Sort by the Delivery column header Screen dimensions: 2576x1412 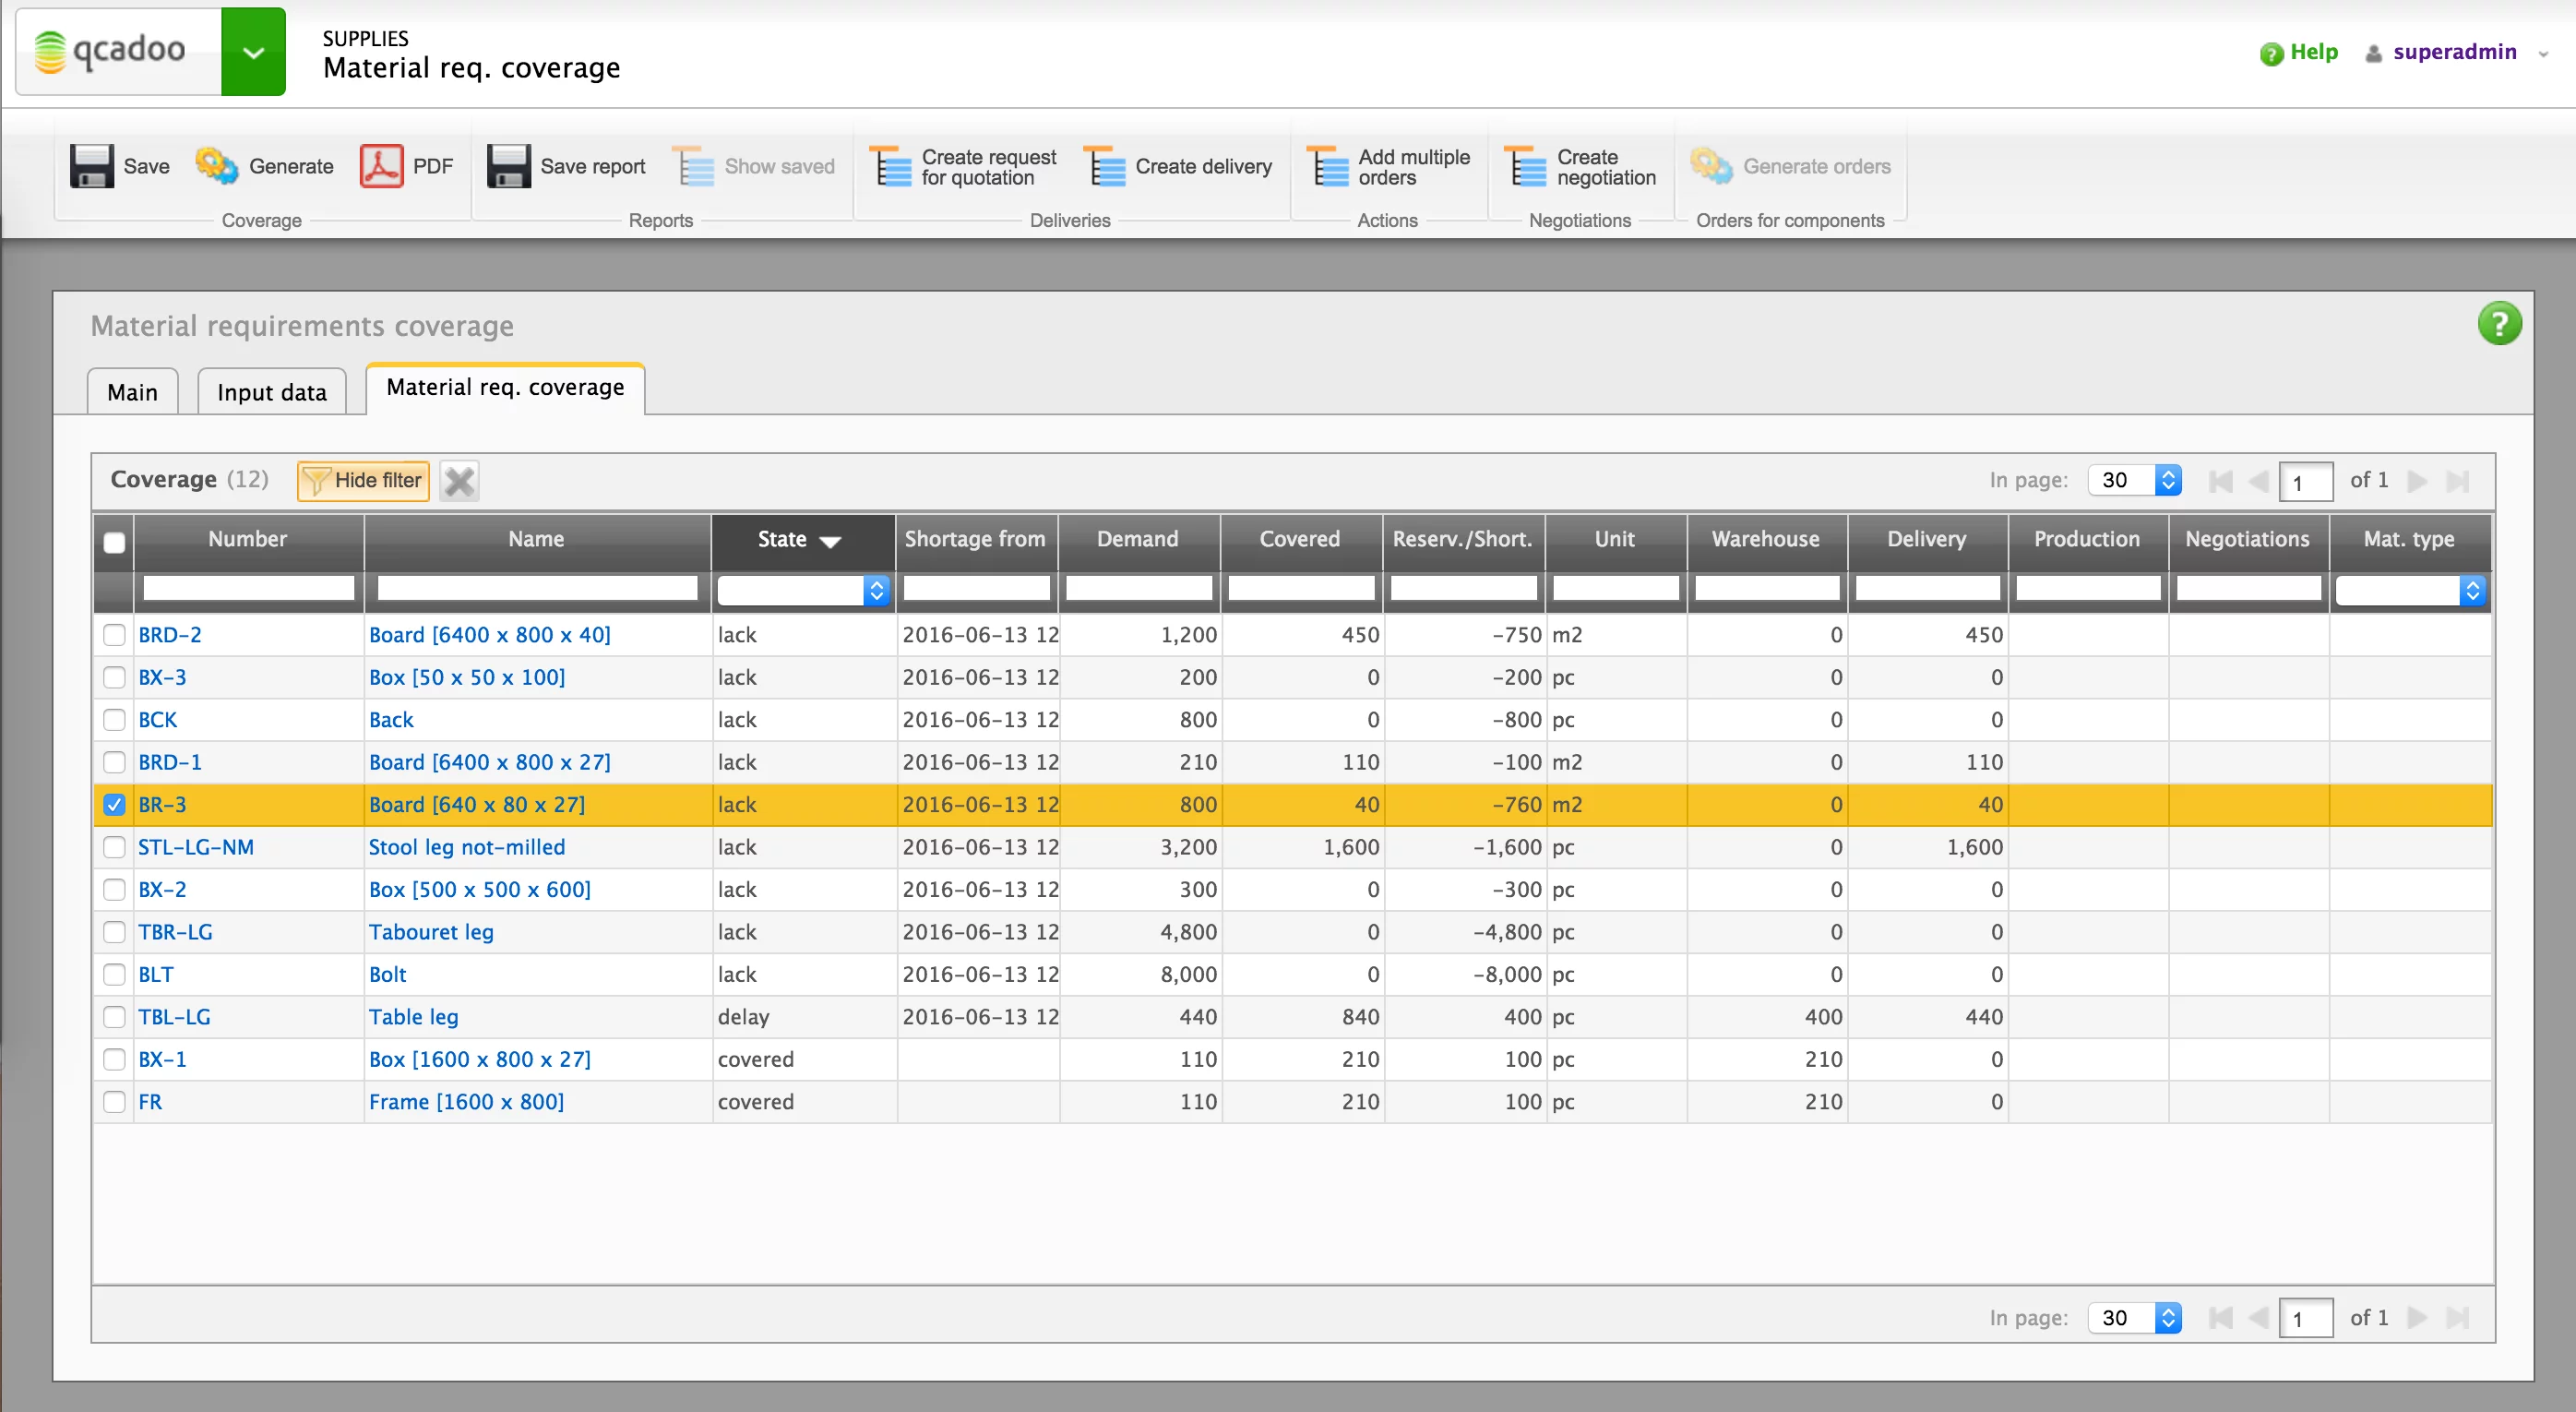click(1927, 540)
